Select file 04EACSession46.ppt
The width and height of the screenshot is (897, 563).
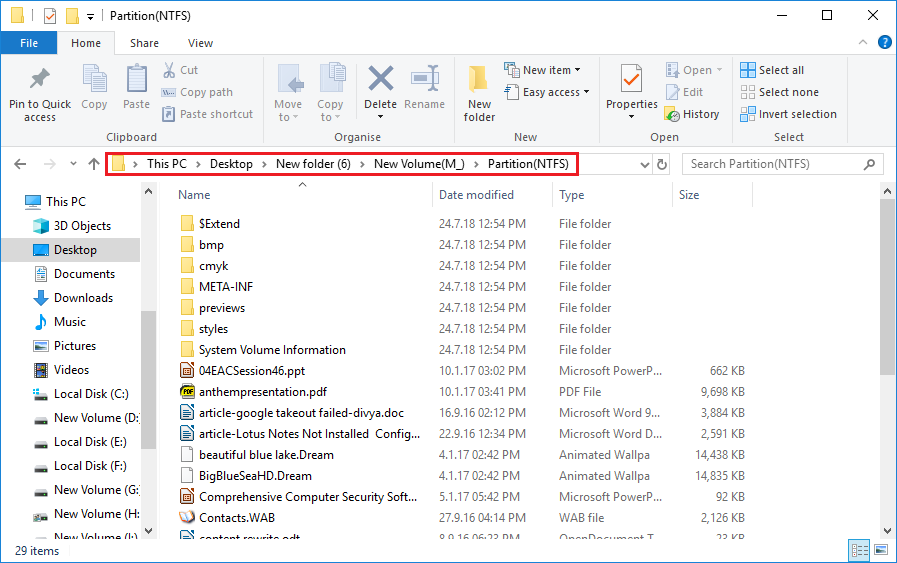pos(252,371)
